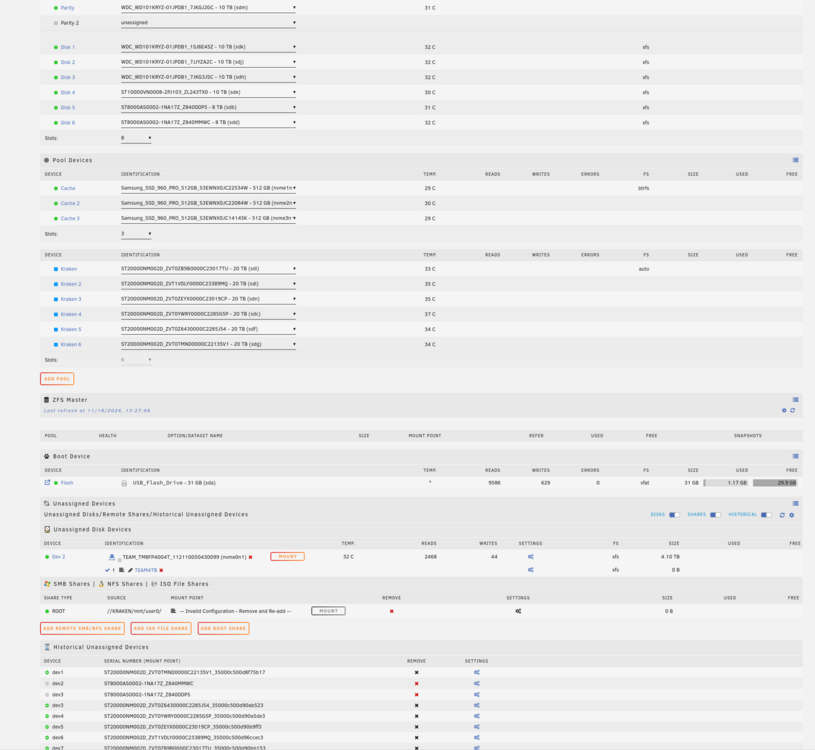Open the Disk 6 device dropdown
Viewport: 815px width, 750px height.
[208, 123]
